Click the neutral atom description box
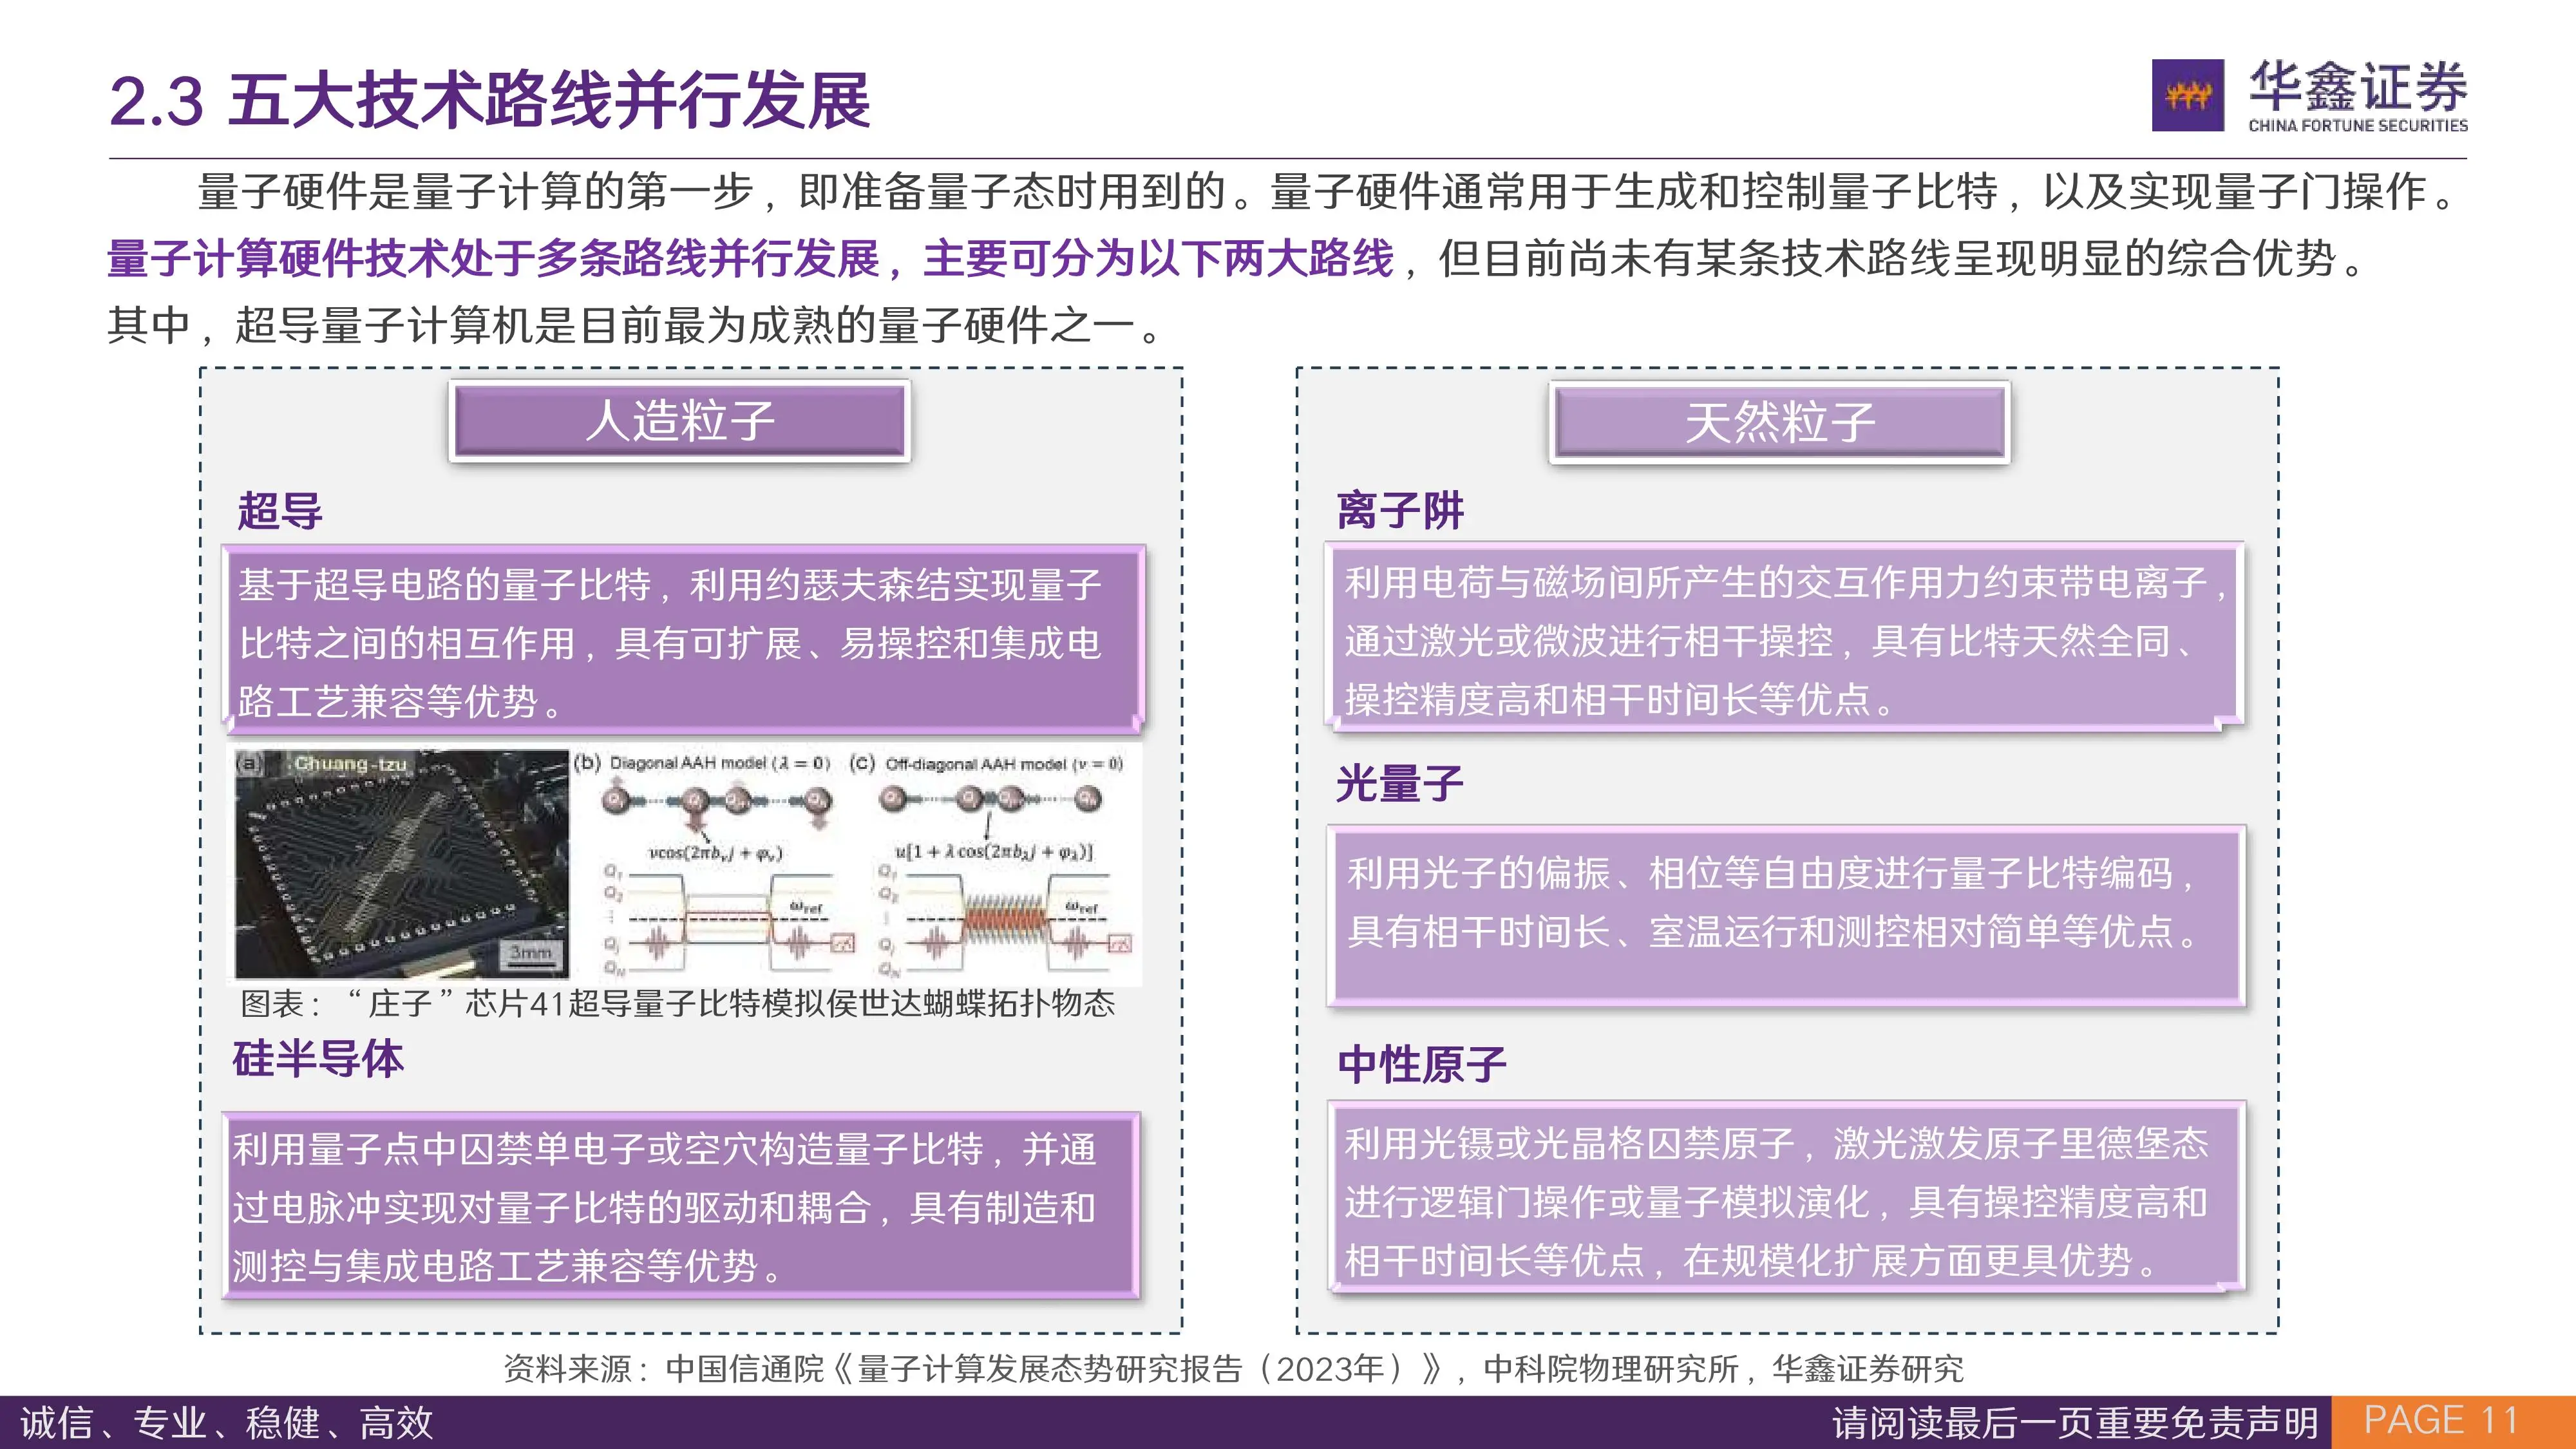Viewport: 2576px width, 1449px height. [1786, 1199]
